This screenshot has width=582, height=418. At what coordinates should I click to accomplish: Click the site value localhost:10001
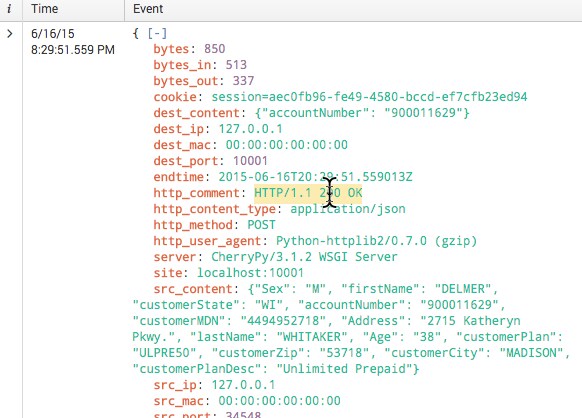point(250,273)
